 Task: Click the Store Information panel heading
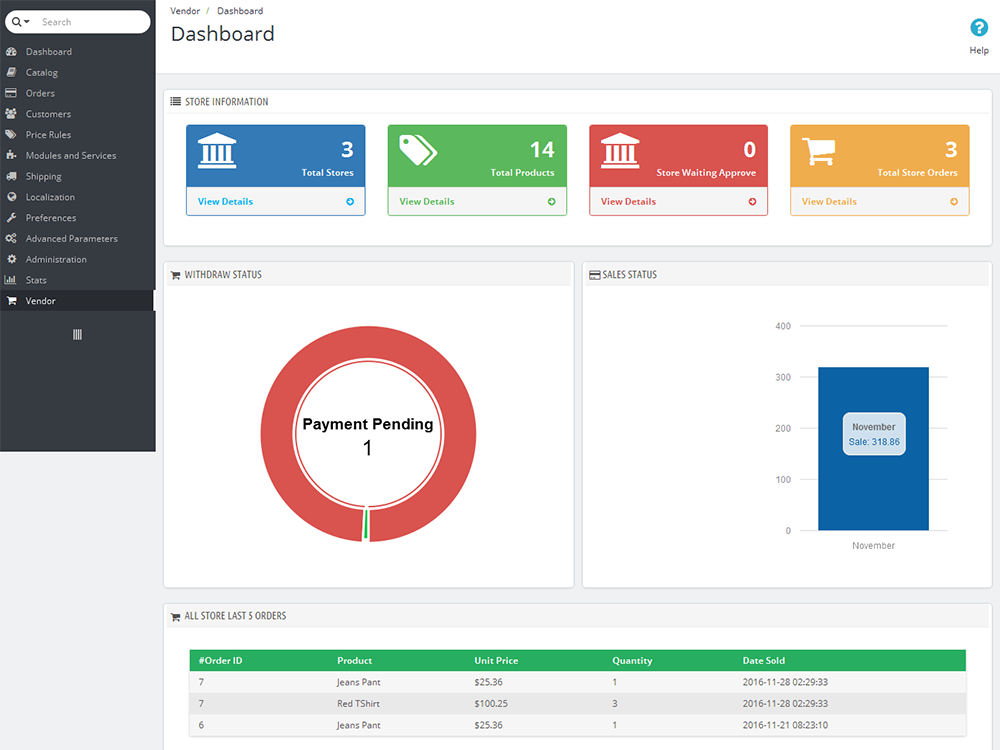click(226, 102)
